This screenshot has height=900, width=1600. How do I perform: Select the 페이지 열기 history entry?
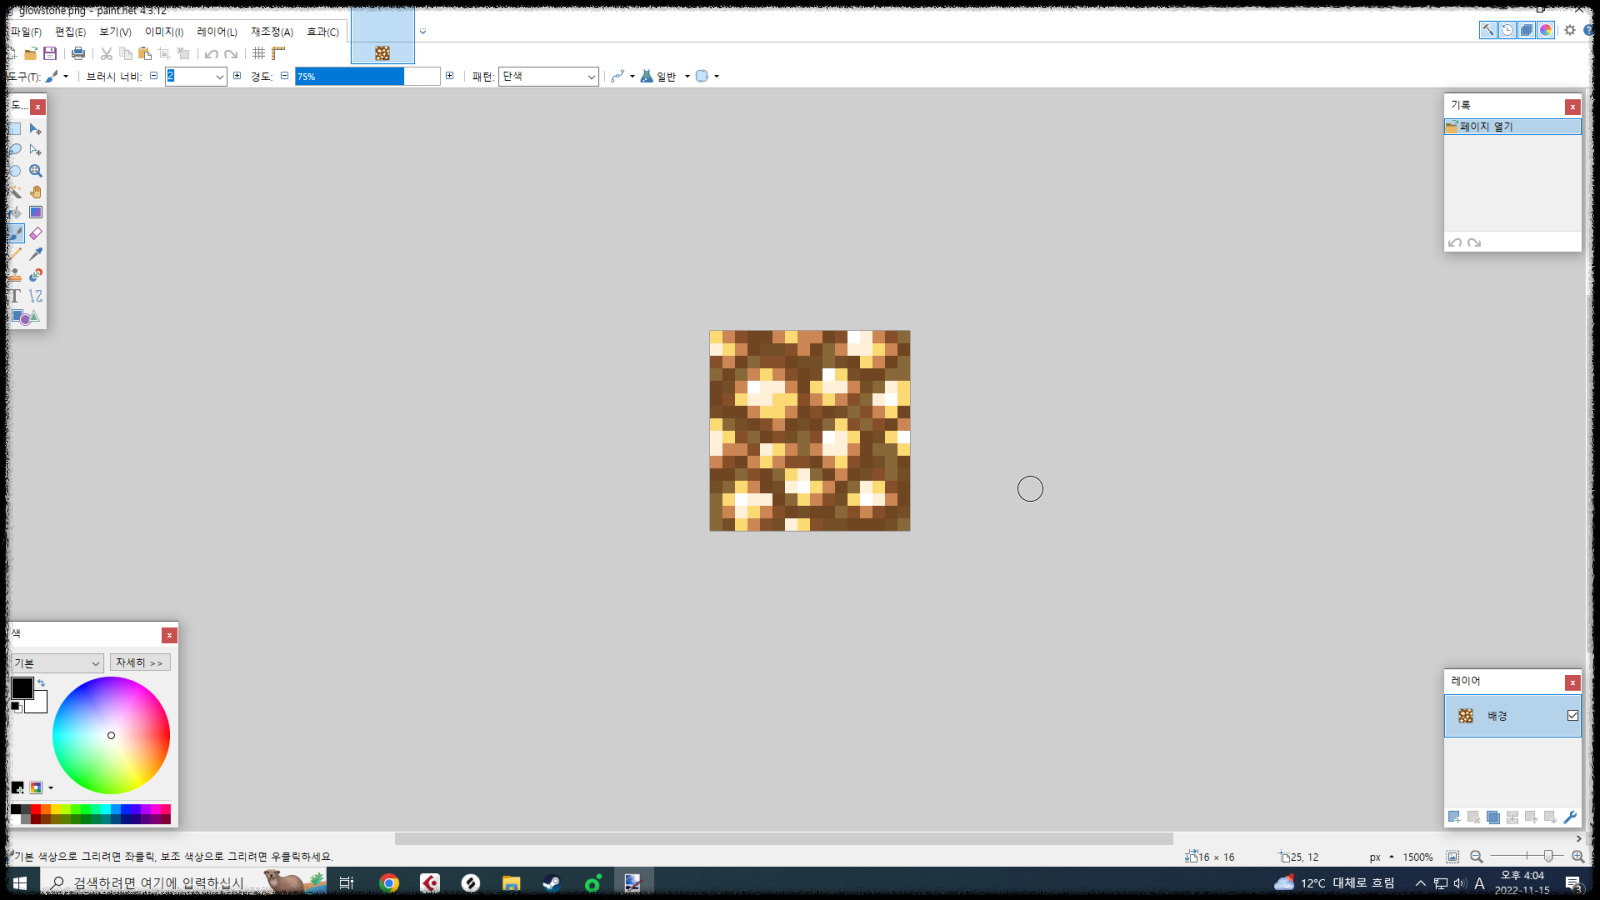click(x=1512, y=127)
